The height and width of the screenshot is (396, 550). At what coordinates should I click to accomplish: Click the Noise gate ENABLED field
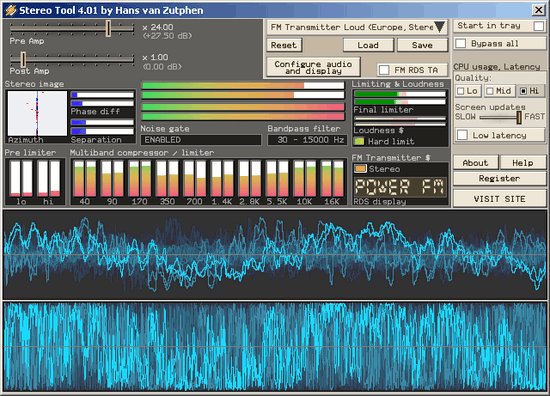201,140
